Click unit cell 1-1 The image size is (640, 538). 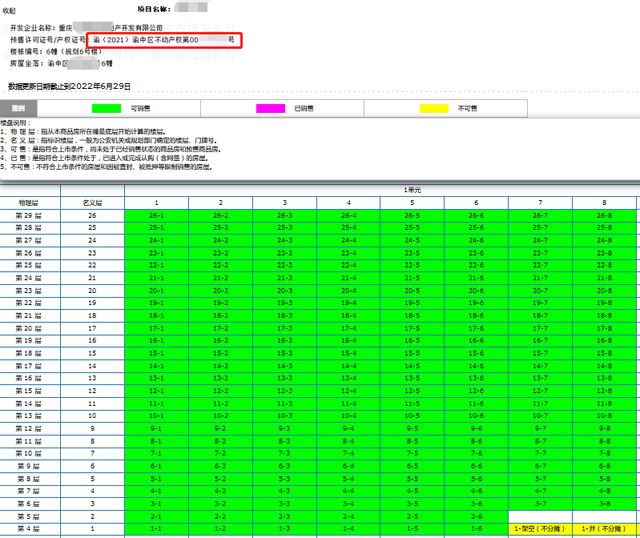(x=156, y=529)
